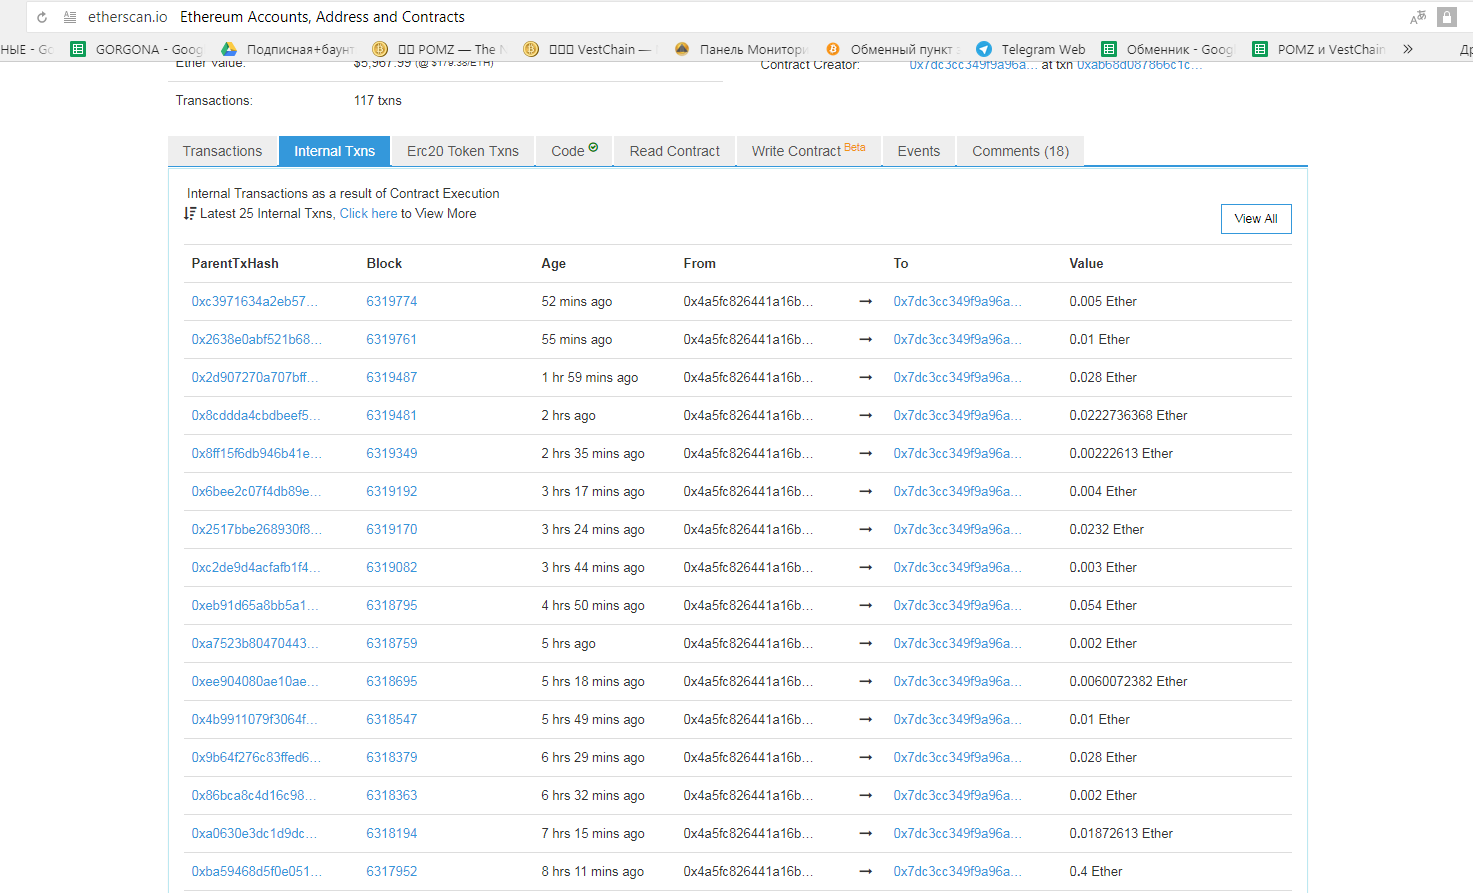1473x893 pixels.
Task: Open block 6319487 link
Action: click(x=392, y=377)
